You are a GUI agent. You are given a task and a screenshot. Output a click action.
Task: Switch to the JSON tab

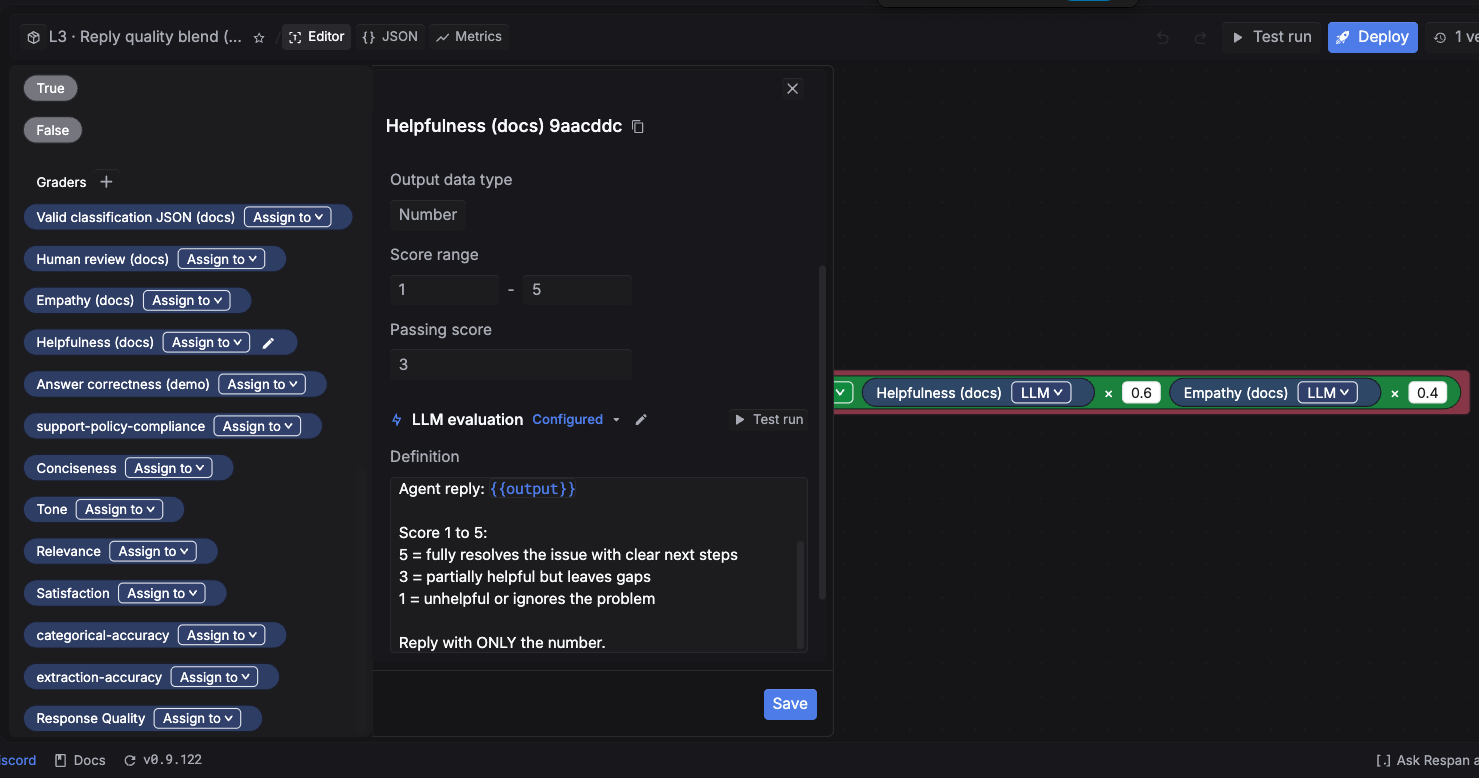click(390, 37)
